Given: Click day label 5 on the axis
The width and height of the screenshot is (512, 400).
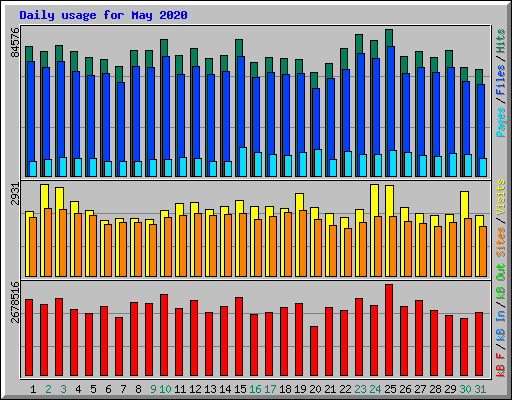Looking at the screenshot, I should click(93, 389).
